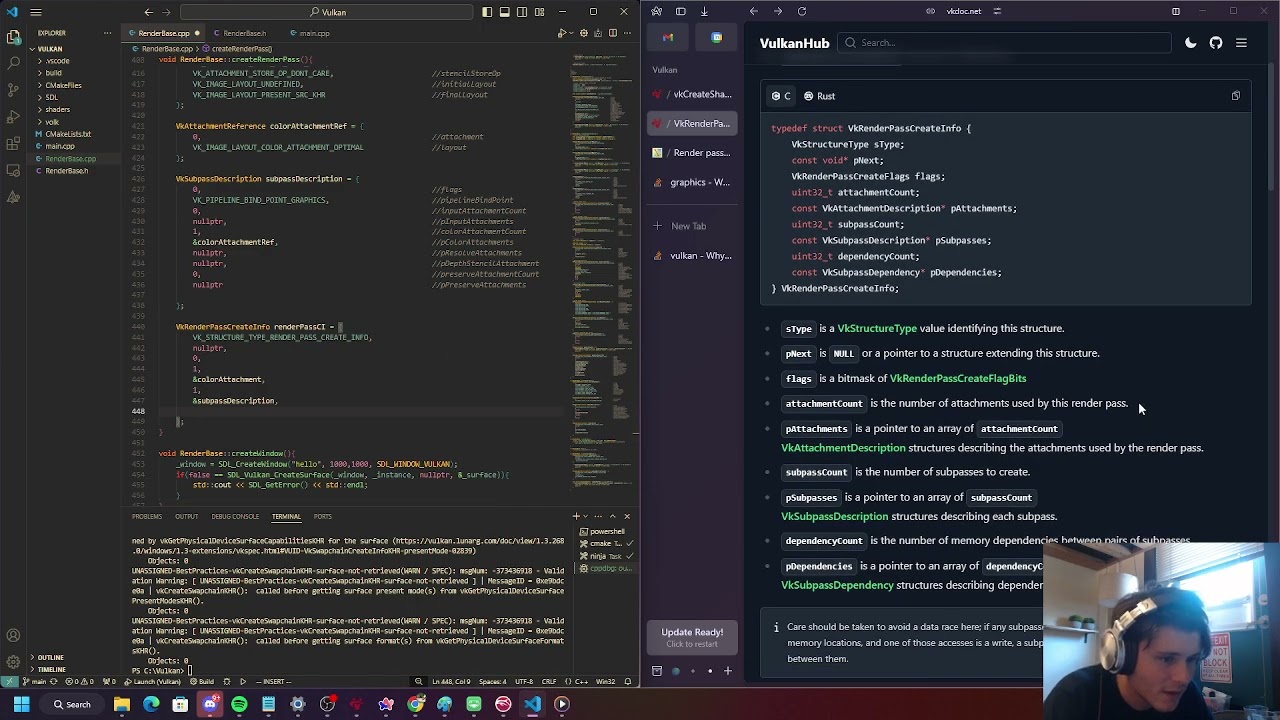Open VulkanHub hamburger menu
The width and height of the screenshot is (1280, 720).
[1241, 43]
